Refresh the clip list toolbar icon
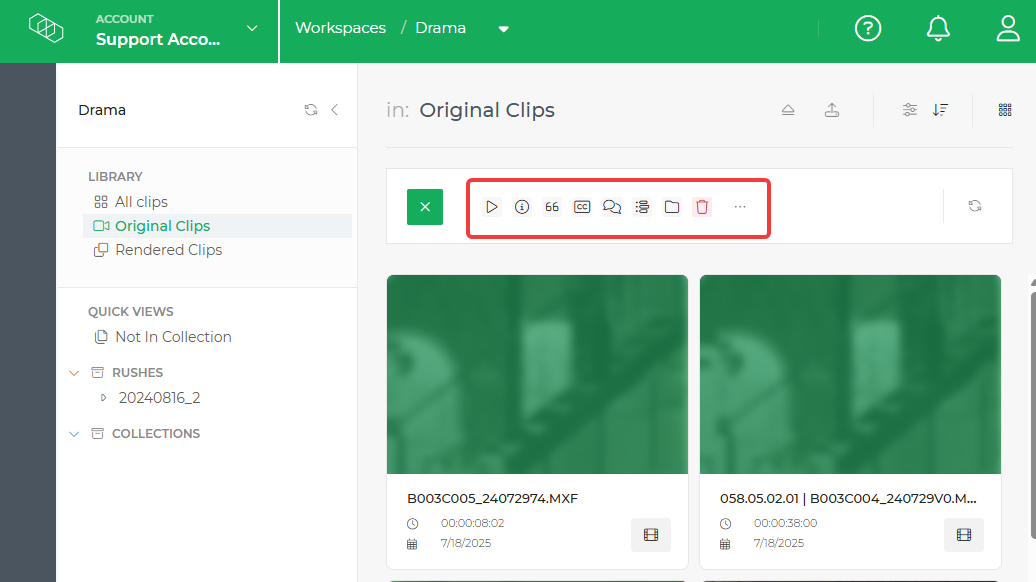 (975, 206)
